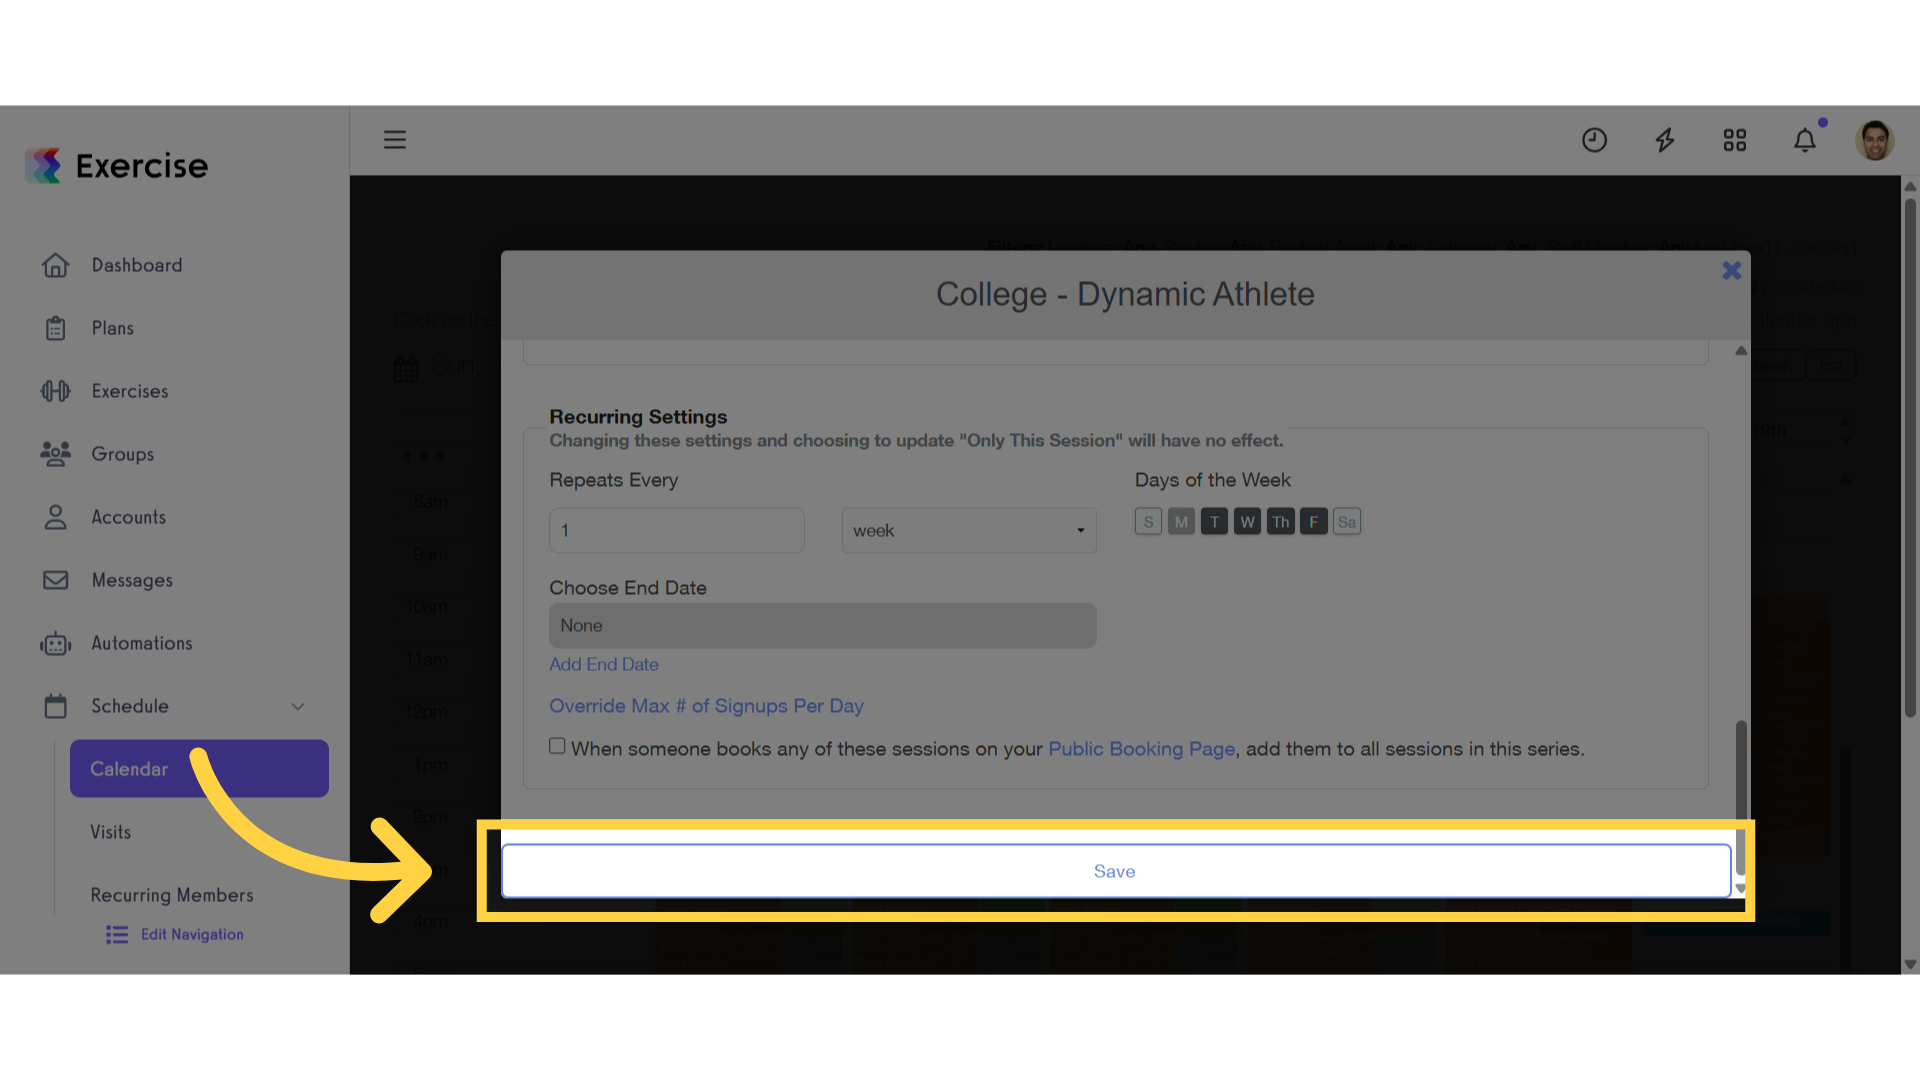
Task: Click the lightning bolt quick actions icon
Action: tap(1665, 140)
